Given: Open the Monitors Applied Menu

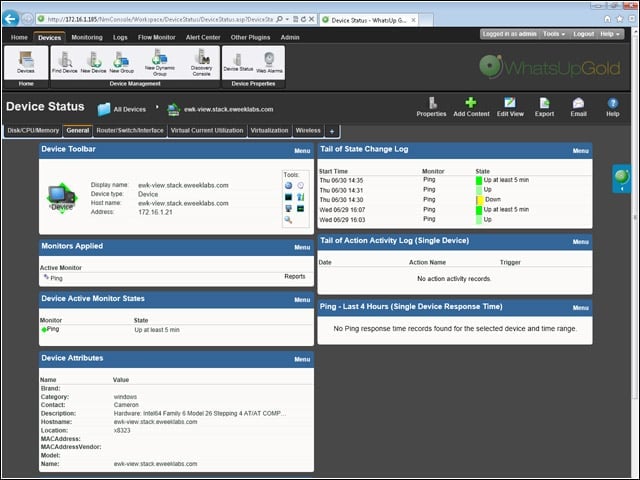Looking at the screenshot, I should 302,247.
